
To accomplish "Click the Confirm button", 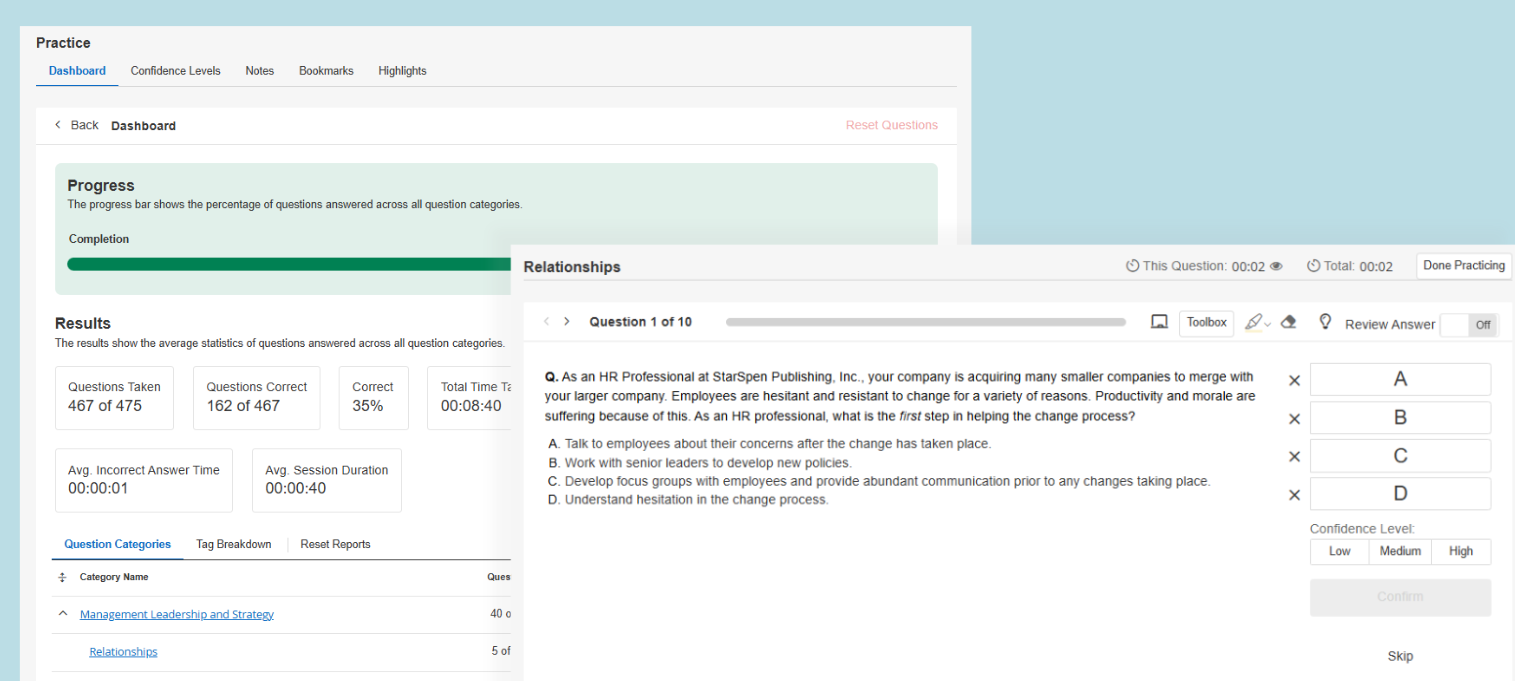I will [x=1400, y=597].
